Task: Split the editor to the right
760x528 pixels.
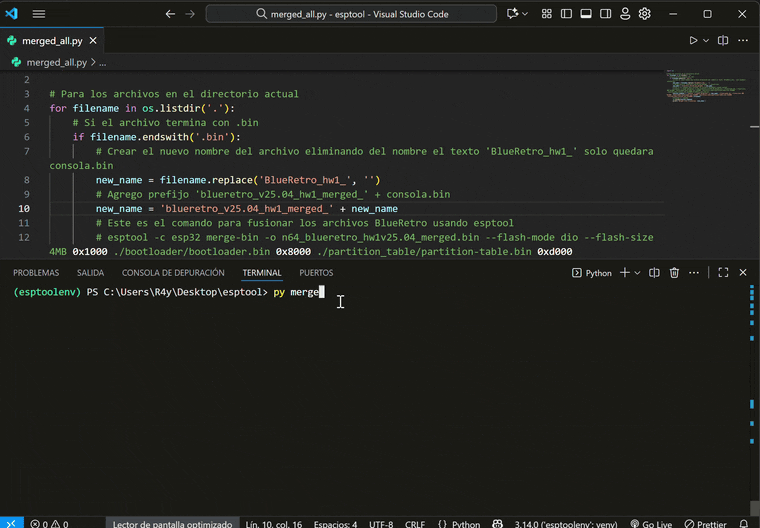Action: (723, 41)
